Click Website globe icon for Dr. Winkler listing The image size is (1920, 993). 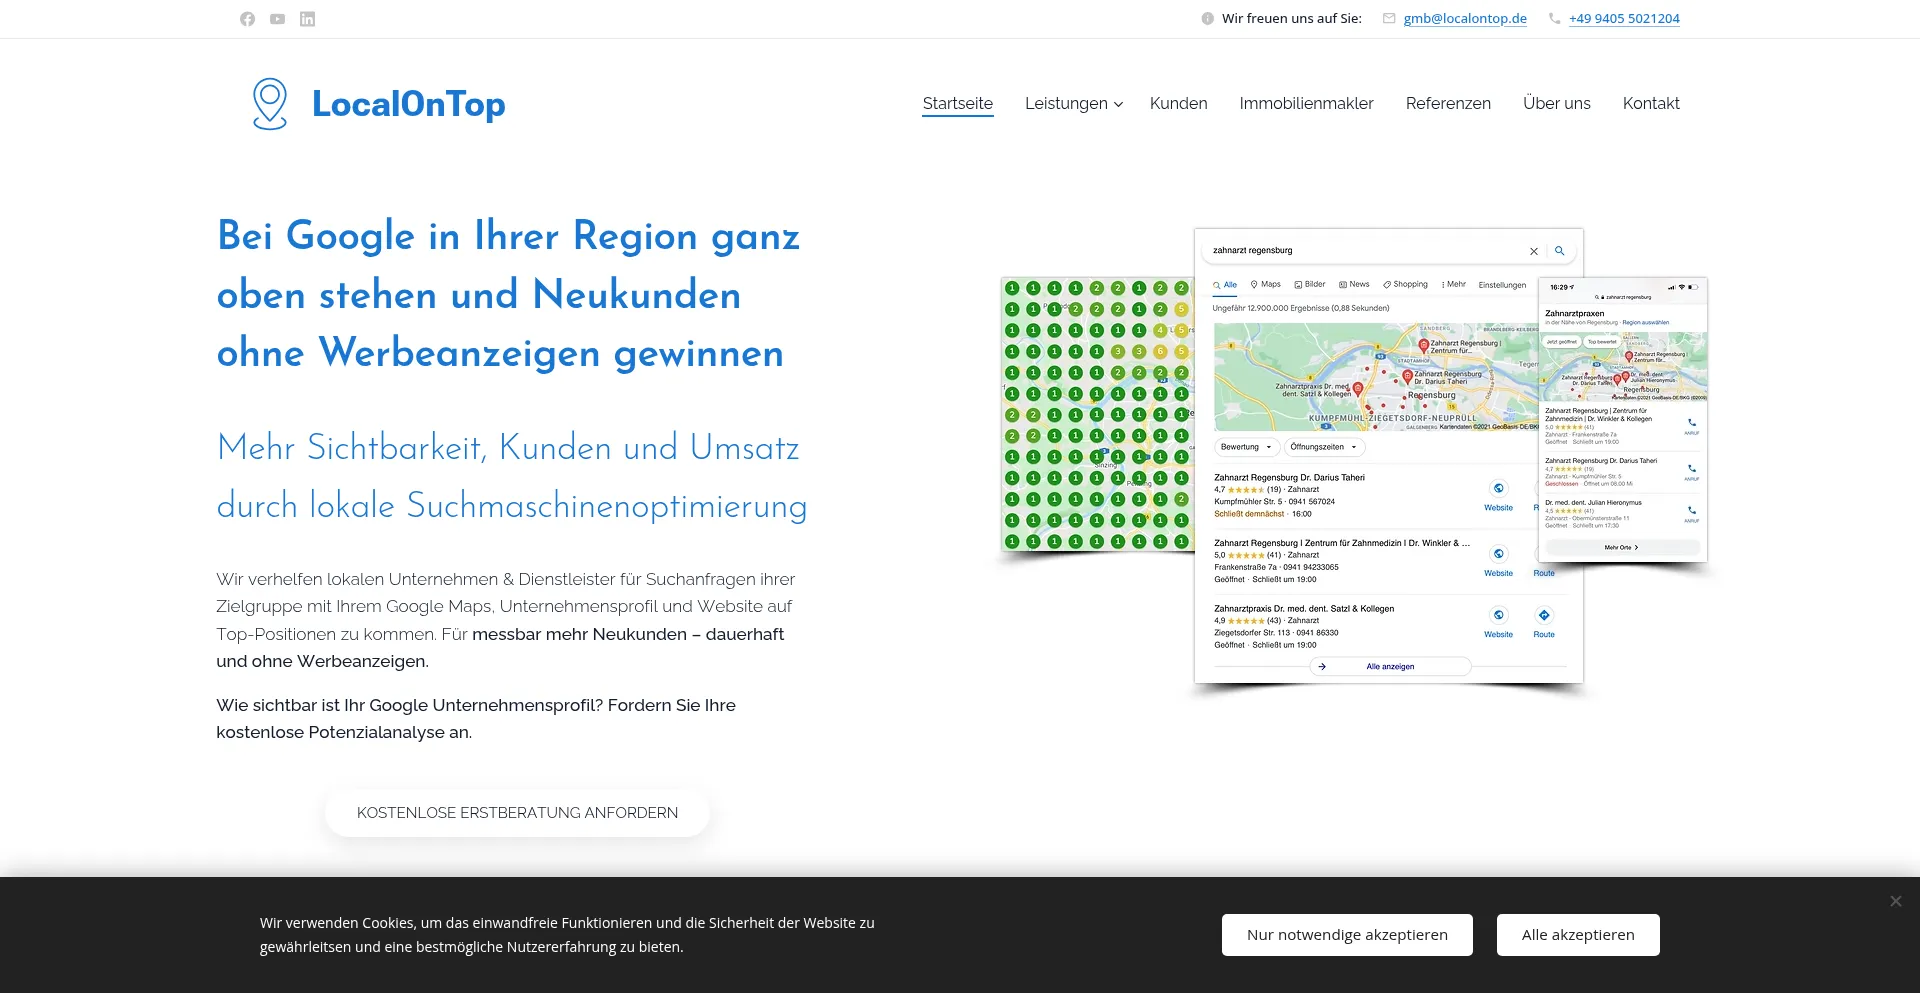(1498, 553)
